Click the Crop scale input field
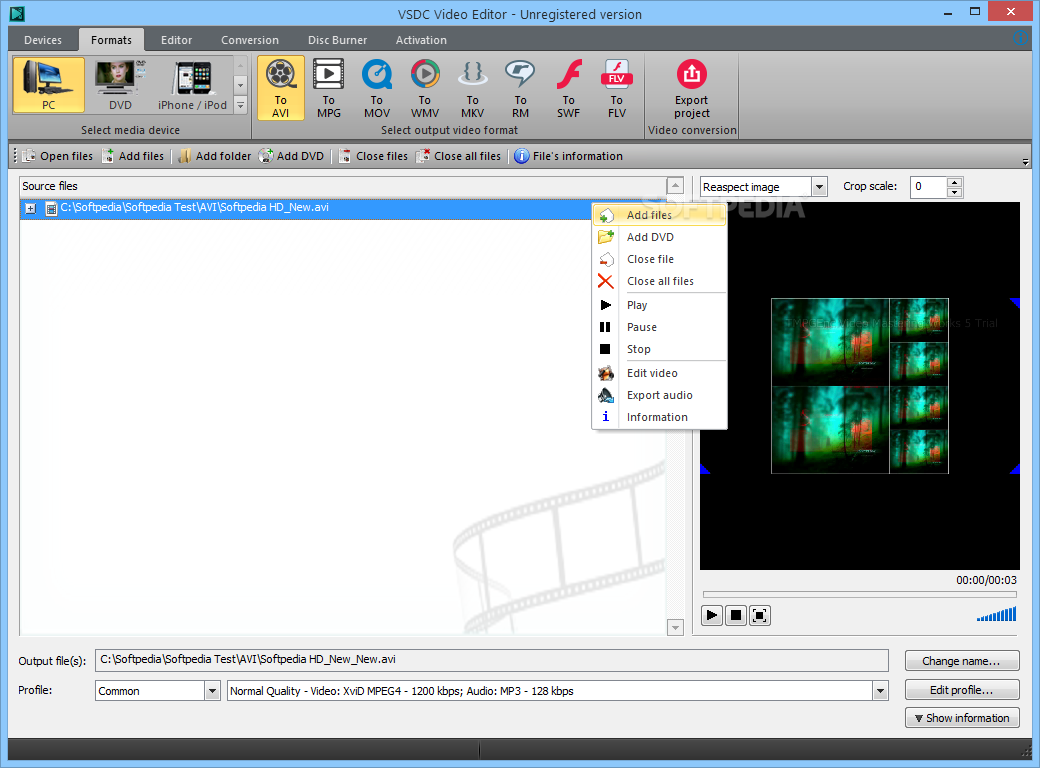The width and height of the screenshot is (1040, 768). click(x=929, y=187)
